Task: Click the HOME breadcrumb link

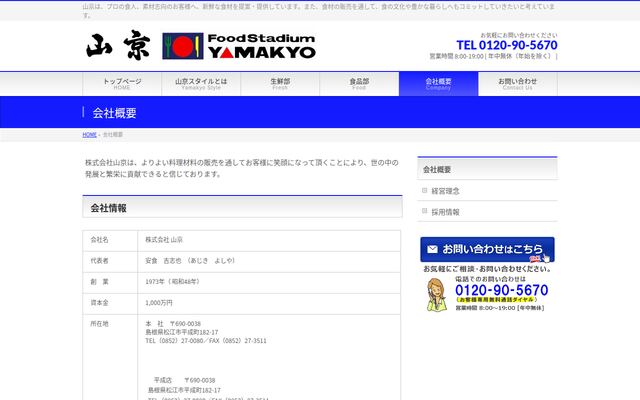Action: (89, 135)
